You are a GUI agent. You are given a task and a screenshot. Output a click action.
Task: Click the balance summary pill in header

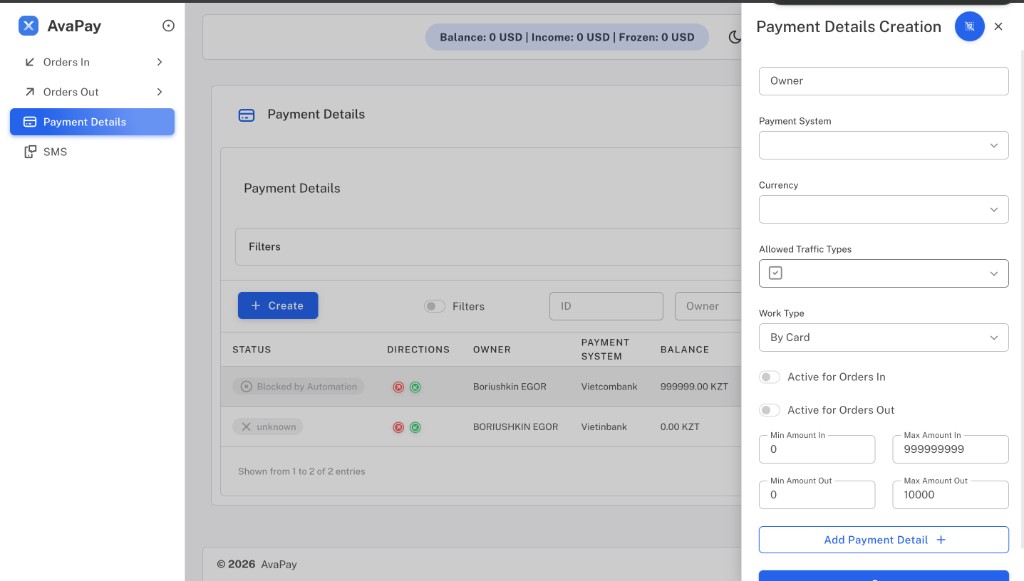click(567, 37)
